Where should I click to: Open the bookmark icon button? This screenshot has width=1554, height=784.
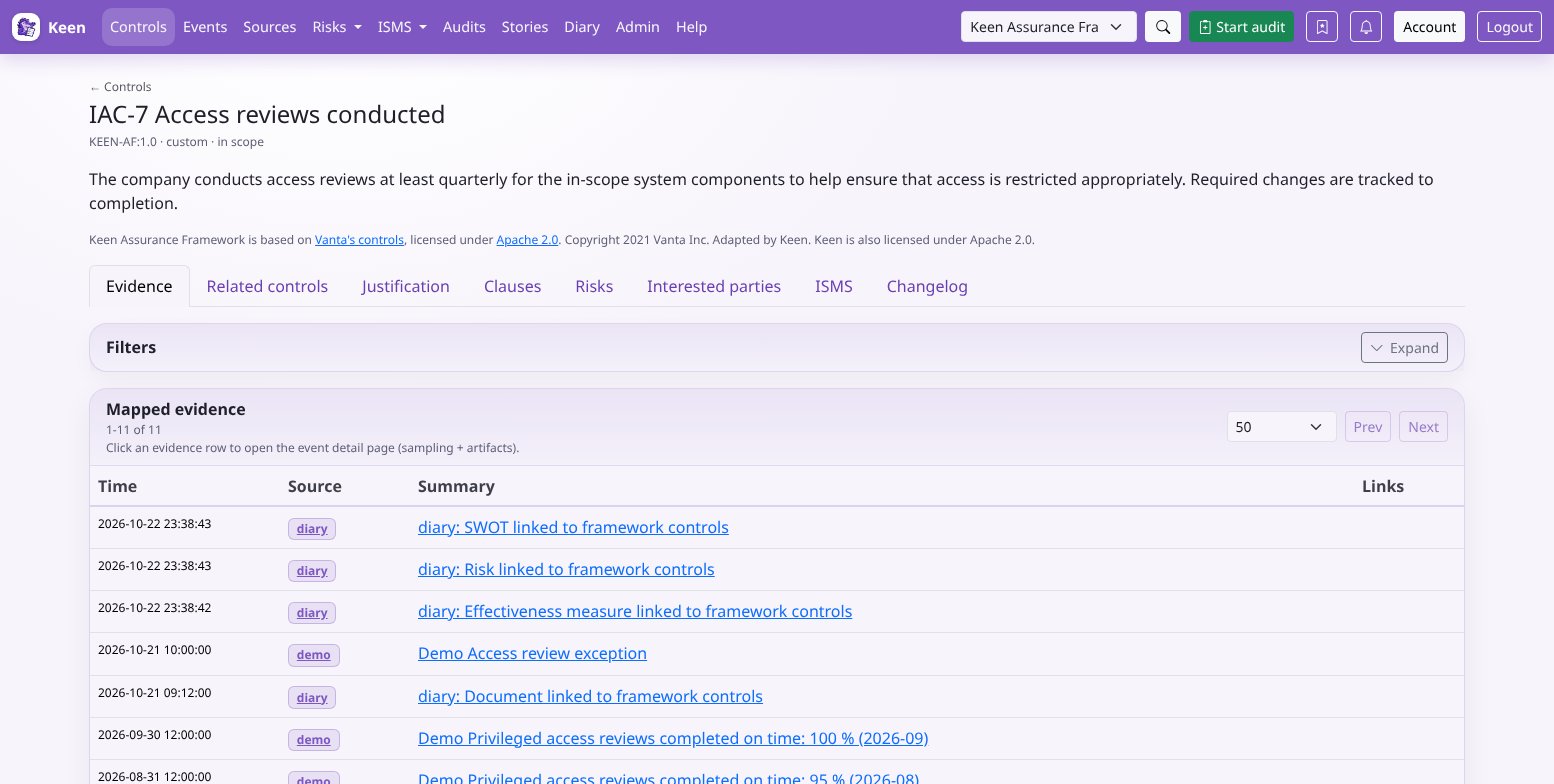coord(1322,27)
